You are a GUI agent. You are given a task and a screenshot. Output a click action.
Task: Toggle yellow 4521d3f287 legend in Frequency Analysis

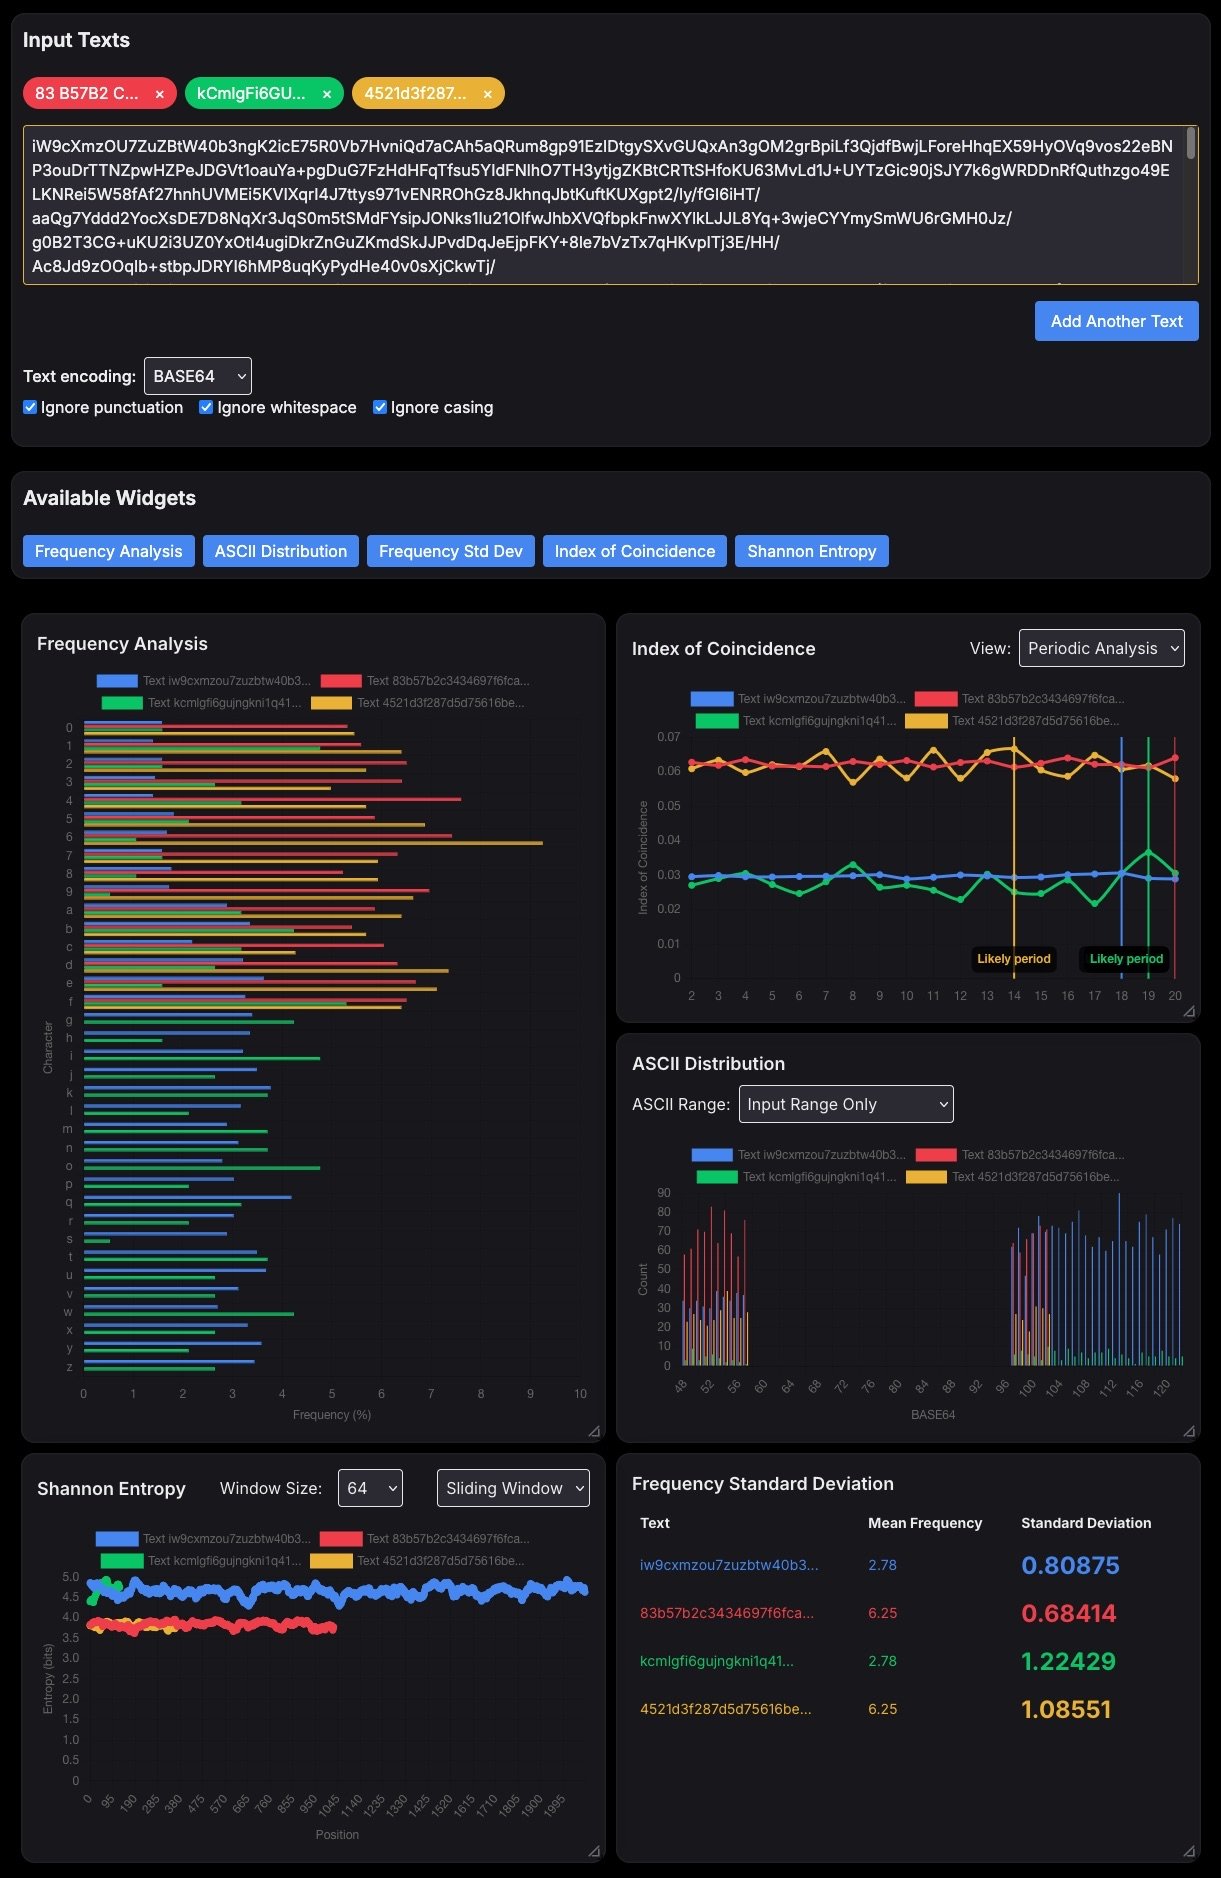click(418, 703)
